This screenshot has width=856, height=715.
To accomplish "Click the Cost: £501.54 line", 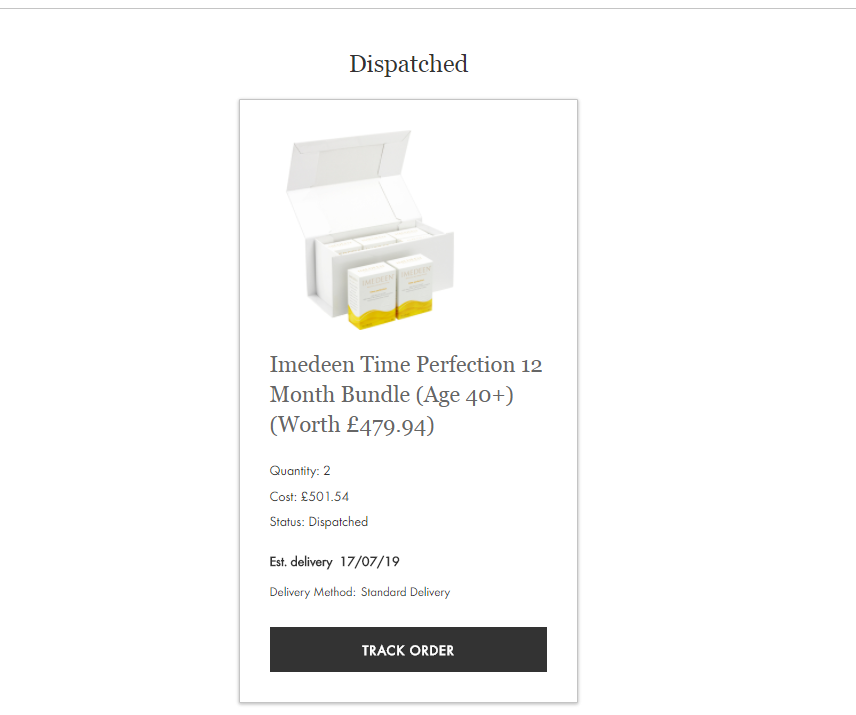I will click(x=309, y=496).
